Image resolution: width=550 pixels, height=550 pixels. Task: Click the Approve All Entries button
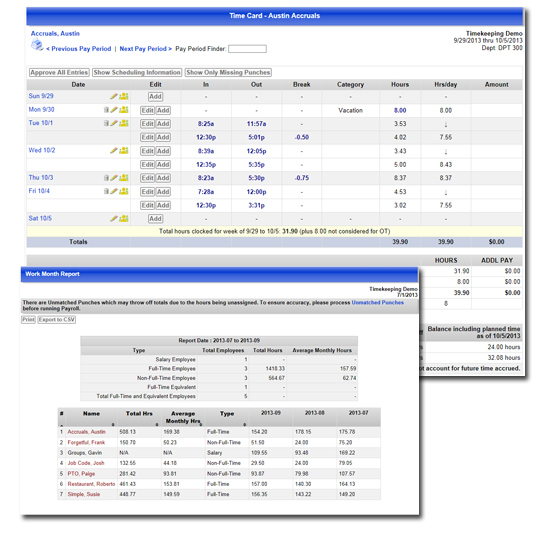pyautogui.click(x=59, y=73)
